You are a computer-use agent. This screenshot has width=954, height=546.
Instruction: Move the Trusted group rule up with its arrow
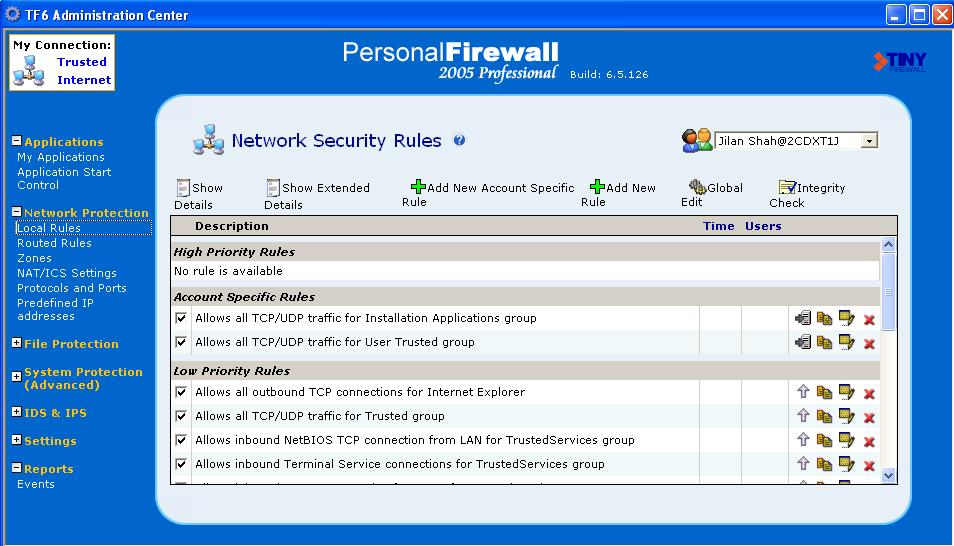tap(803, 416)
